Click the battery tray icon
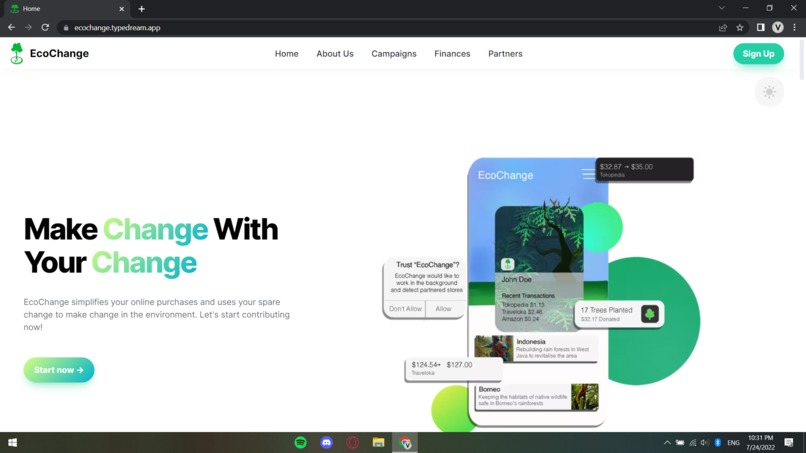Screen dimensions: 806x453 pos(680,442)
